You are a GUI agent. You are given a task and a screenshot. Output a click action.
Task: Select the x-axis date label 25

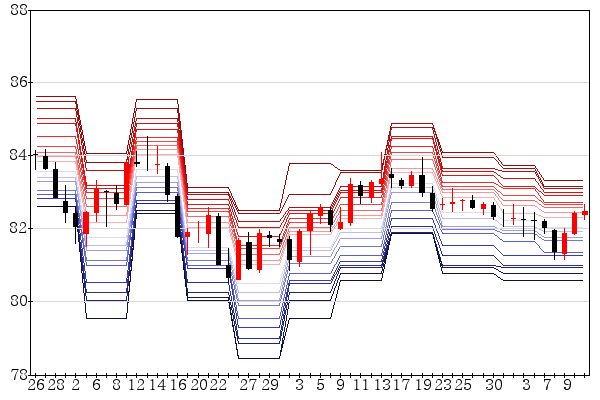(x=463, y=384)
